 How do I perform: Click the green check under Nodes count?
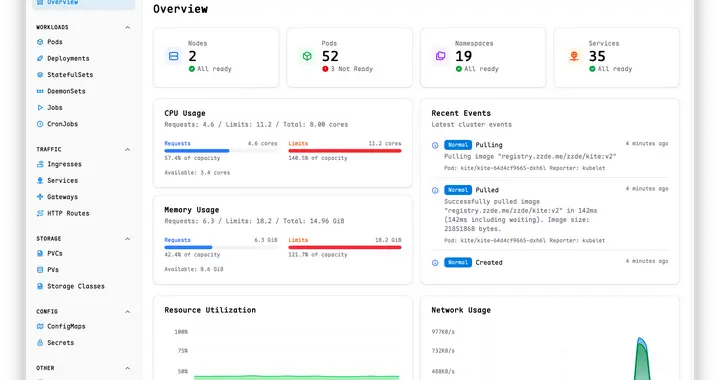coord(191,69)
